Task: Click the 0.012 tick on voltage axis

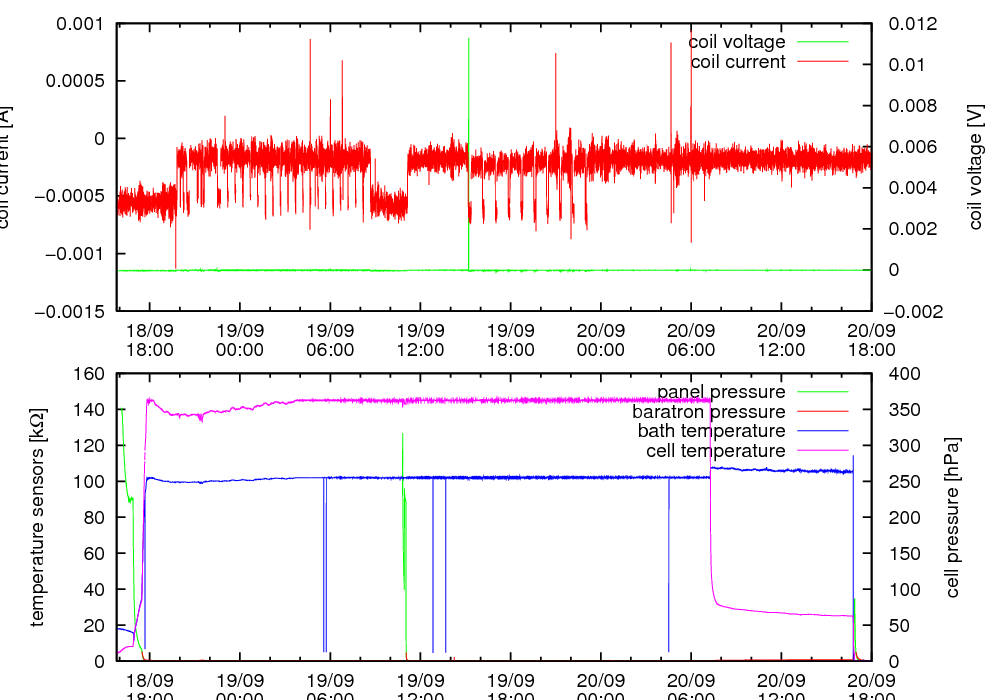Action: [915, 24]
